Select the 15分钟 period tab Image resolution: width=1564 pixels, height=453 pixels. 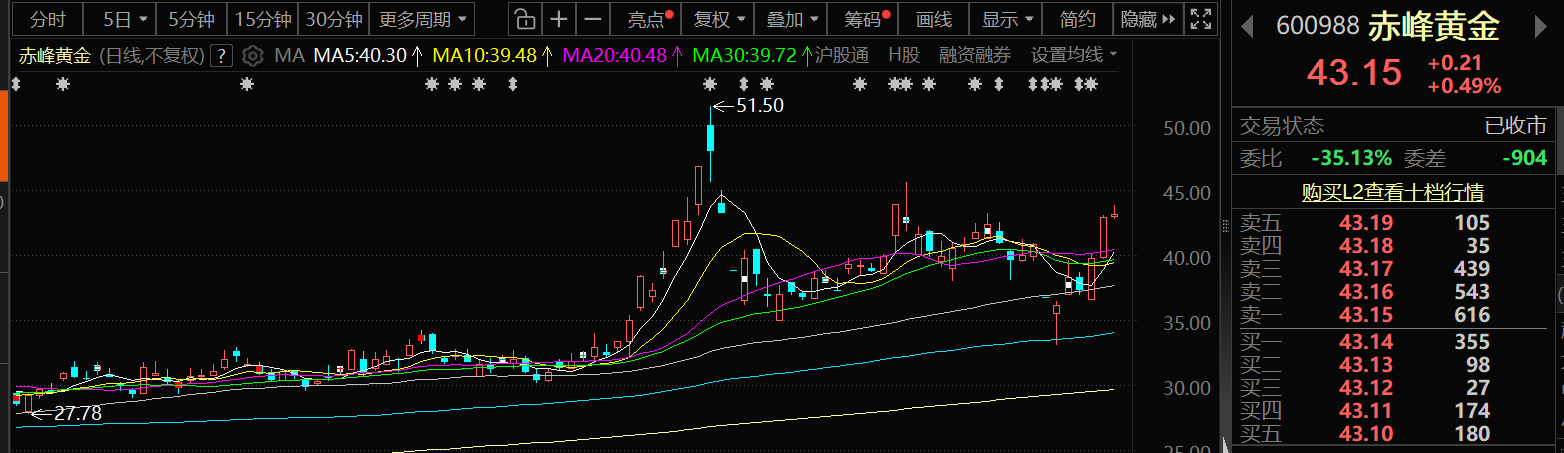click(x=262, y=19)
